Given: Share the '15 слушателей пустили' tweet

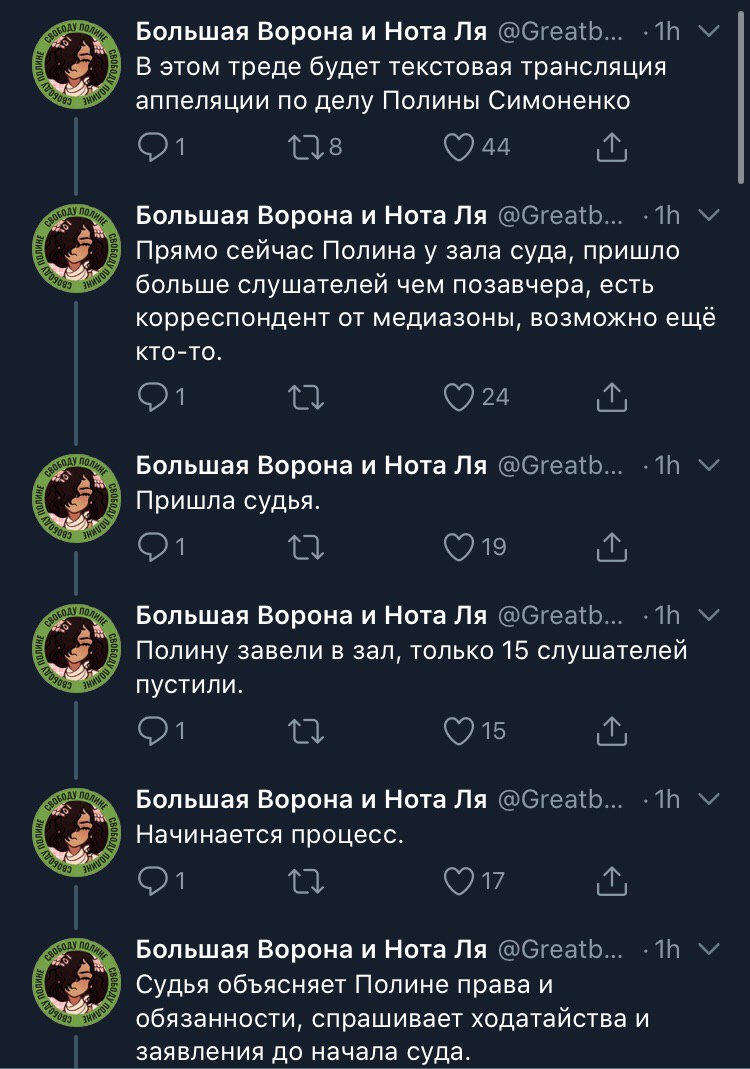Looking at the screenshot, I should click(x=611, y=731).
